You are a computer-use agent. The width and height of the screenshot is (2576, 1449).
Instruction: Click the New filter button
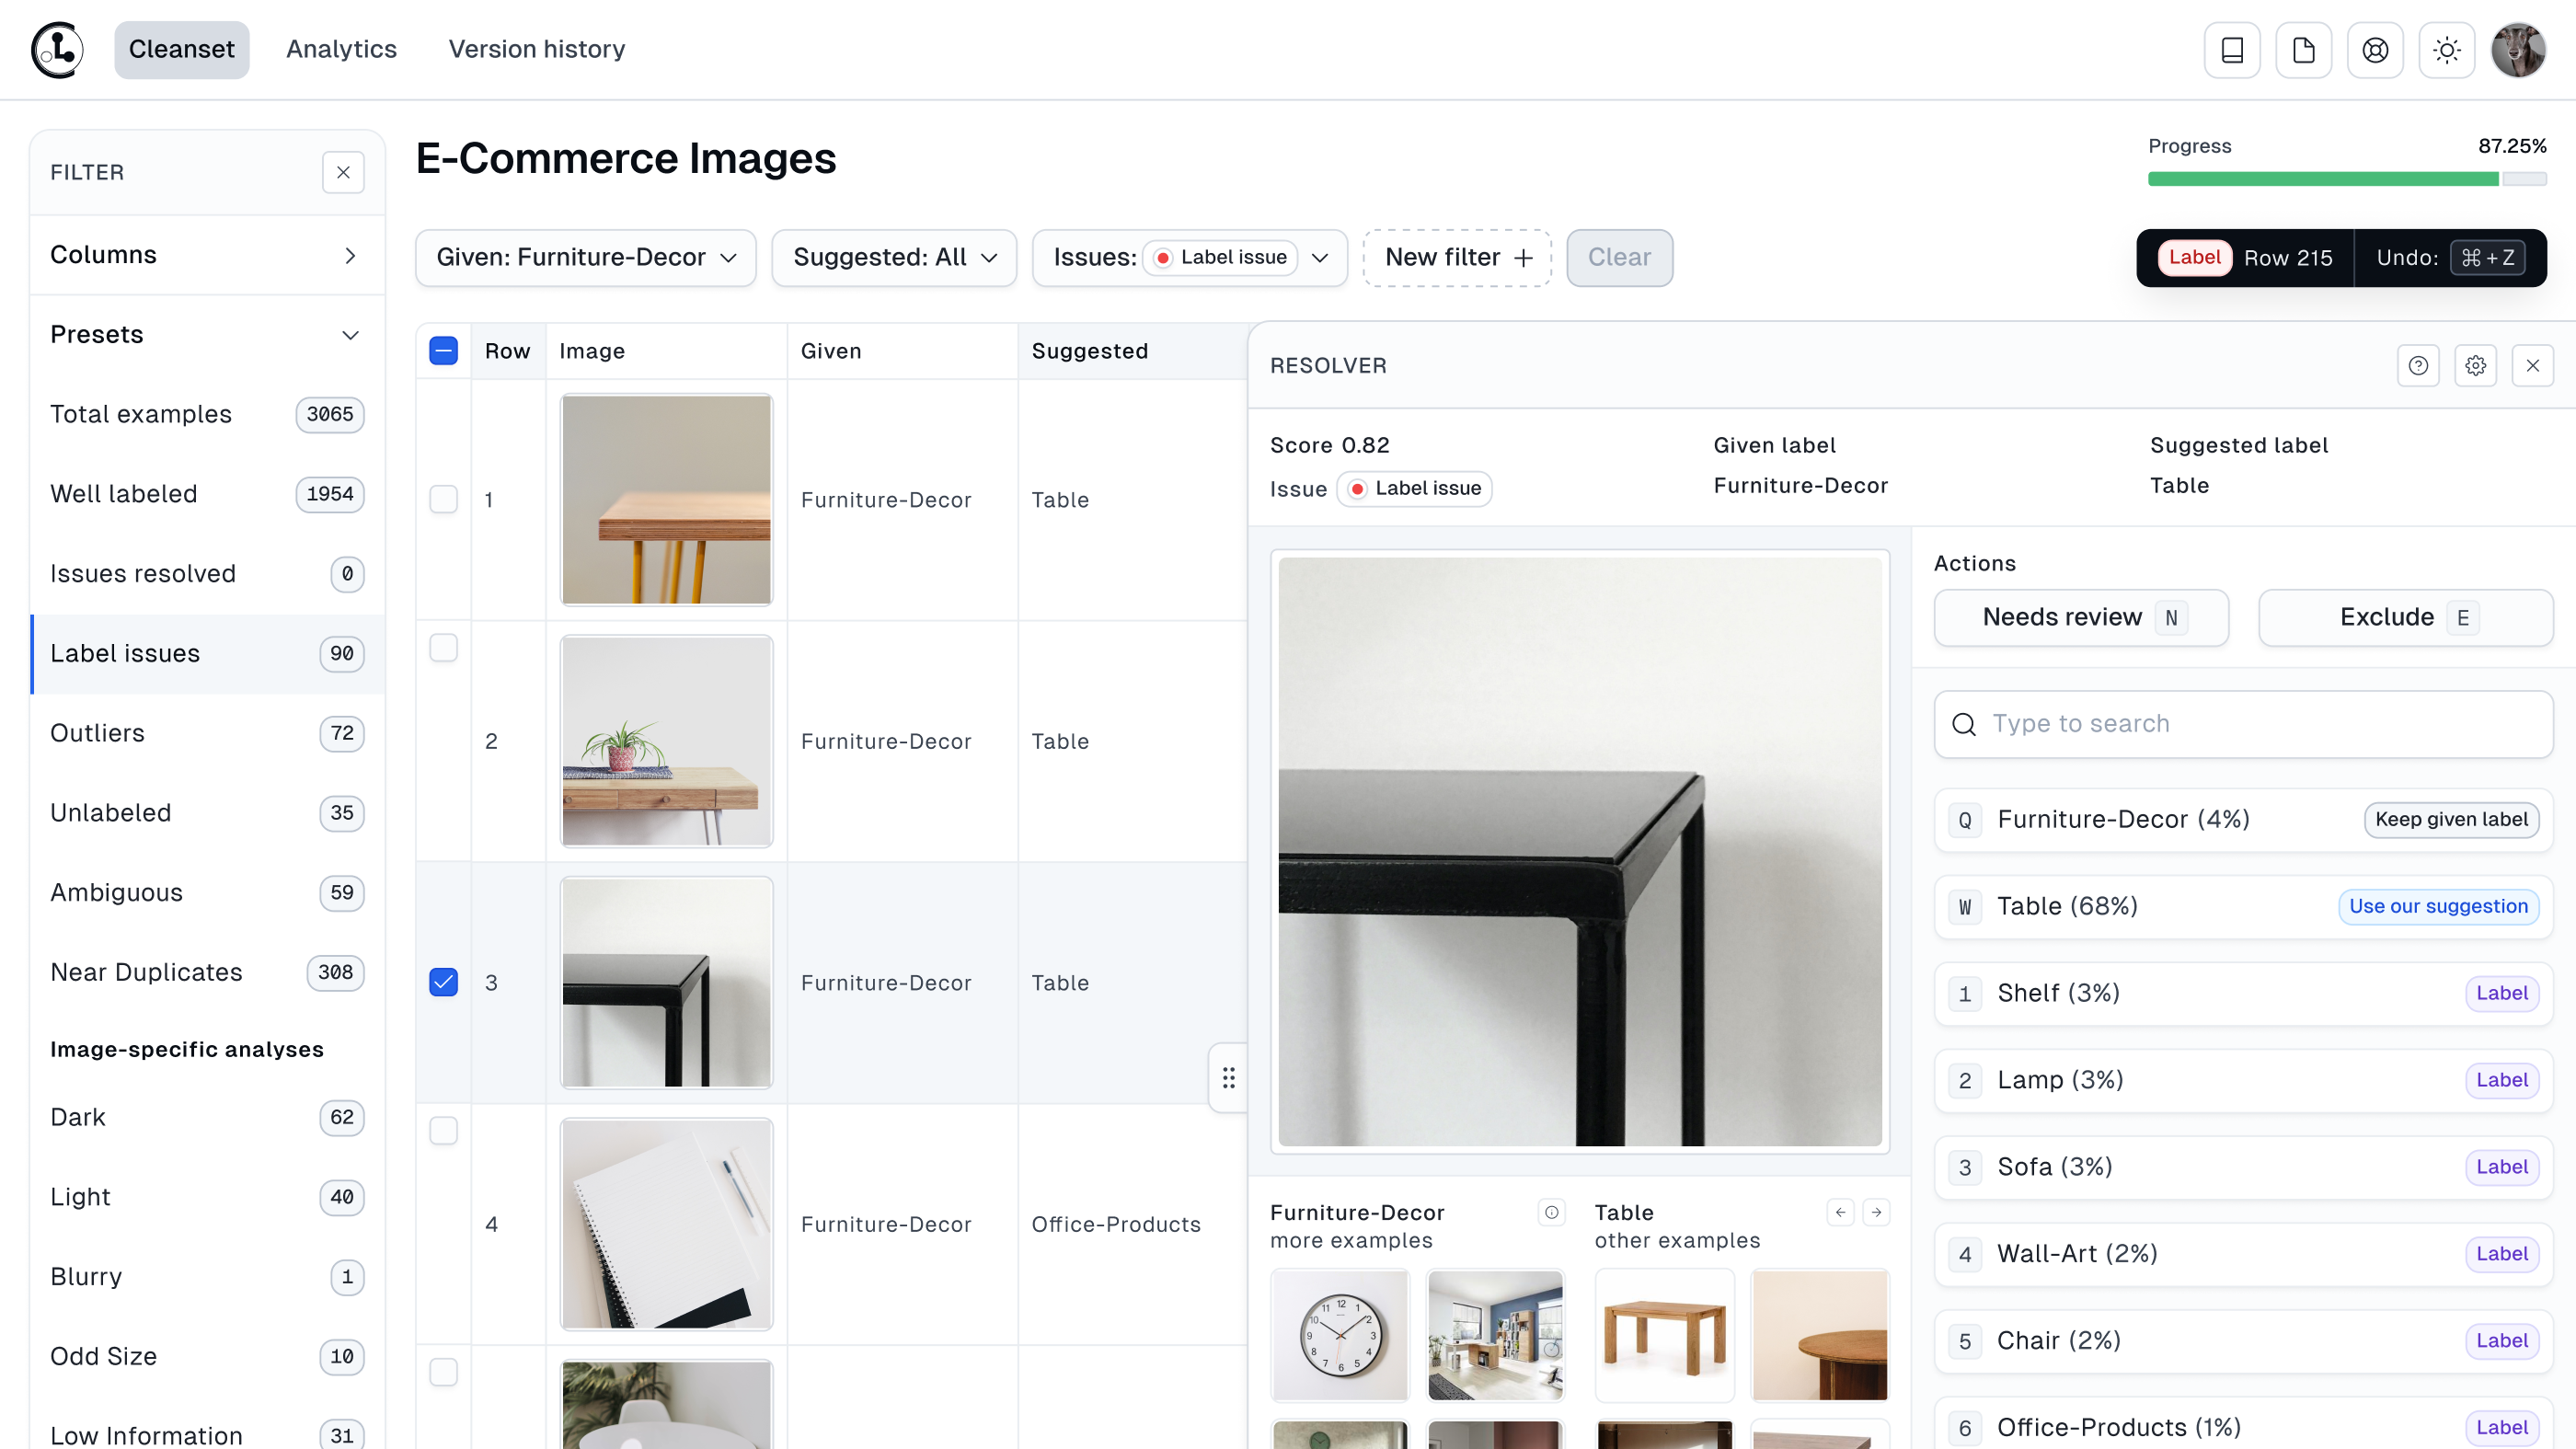1457,258
